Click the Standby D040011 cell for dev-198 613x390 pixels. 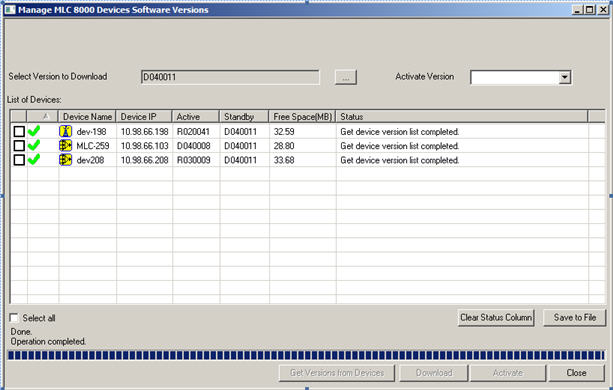(x=240, y=132)
